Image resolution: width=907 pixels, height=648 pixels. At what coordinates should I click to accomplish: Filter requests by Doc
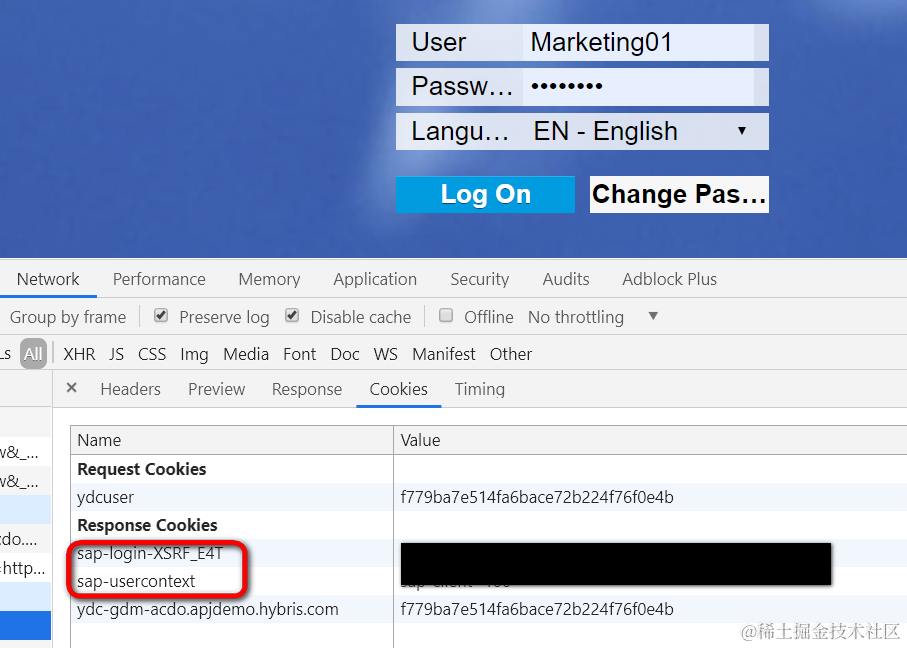coord(345,354)
